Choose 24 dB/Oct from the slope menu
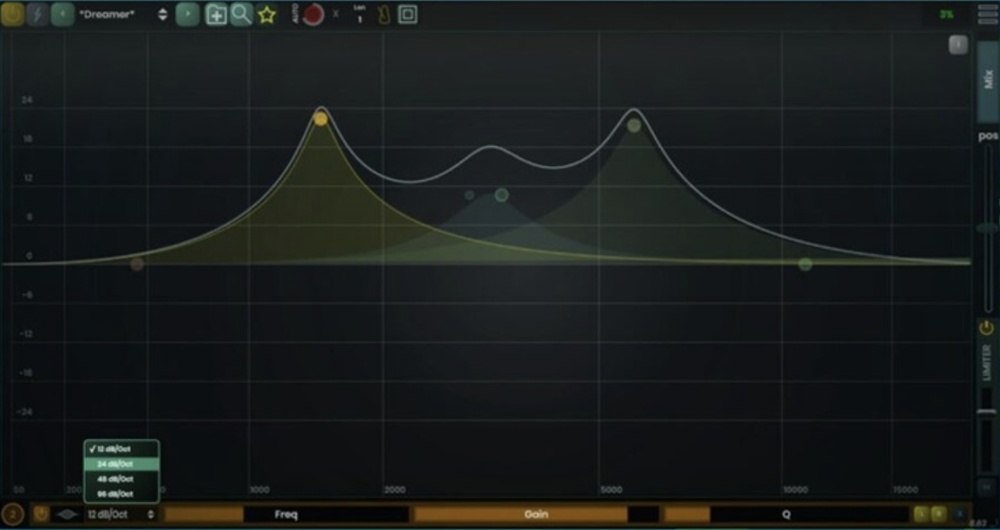Viewport: 1000px width, 530px height. pyautogui.click(x=121, y=464)
